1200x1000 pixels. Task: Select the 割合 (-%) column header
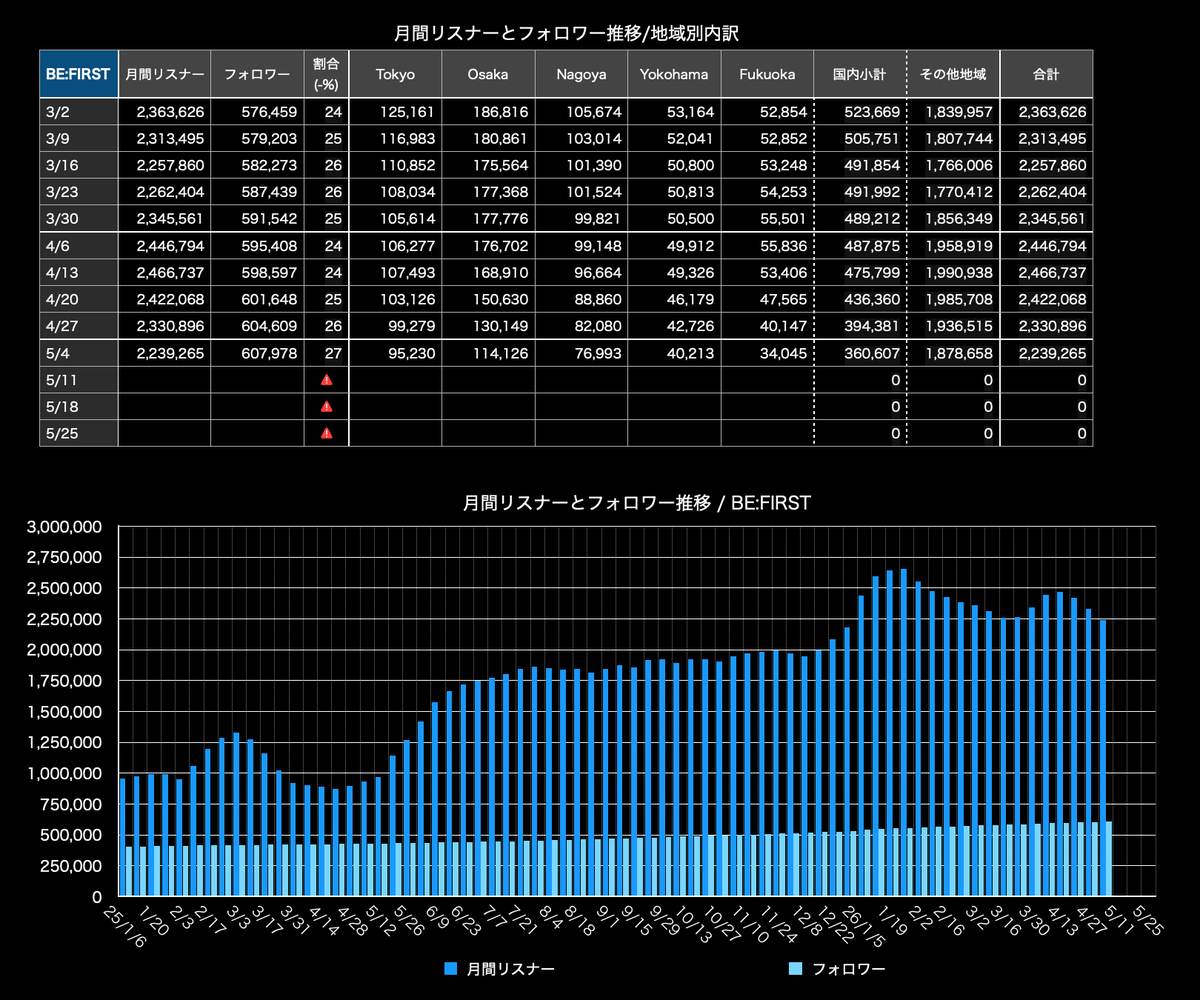(326, 74)
